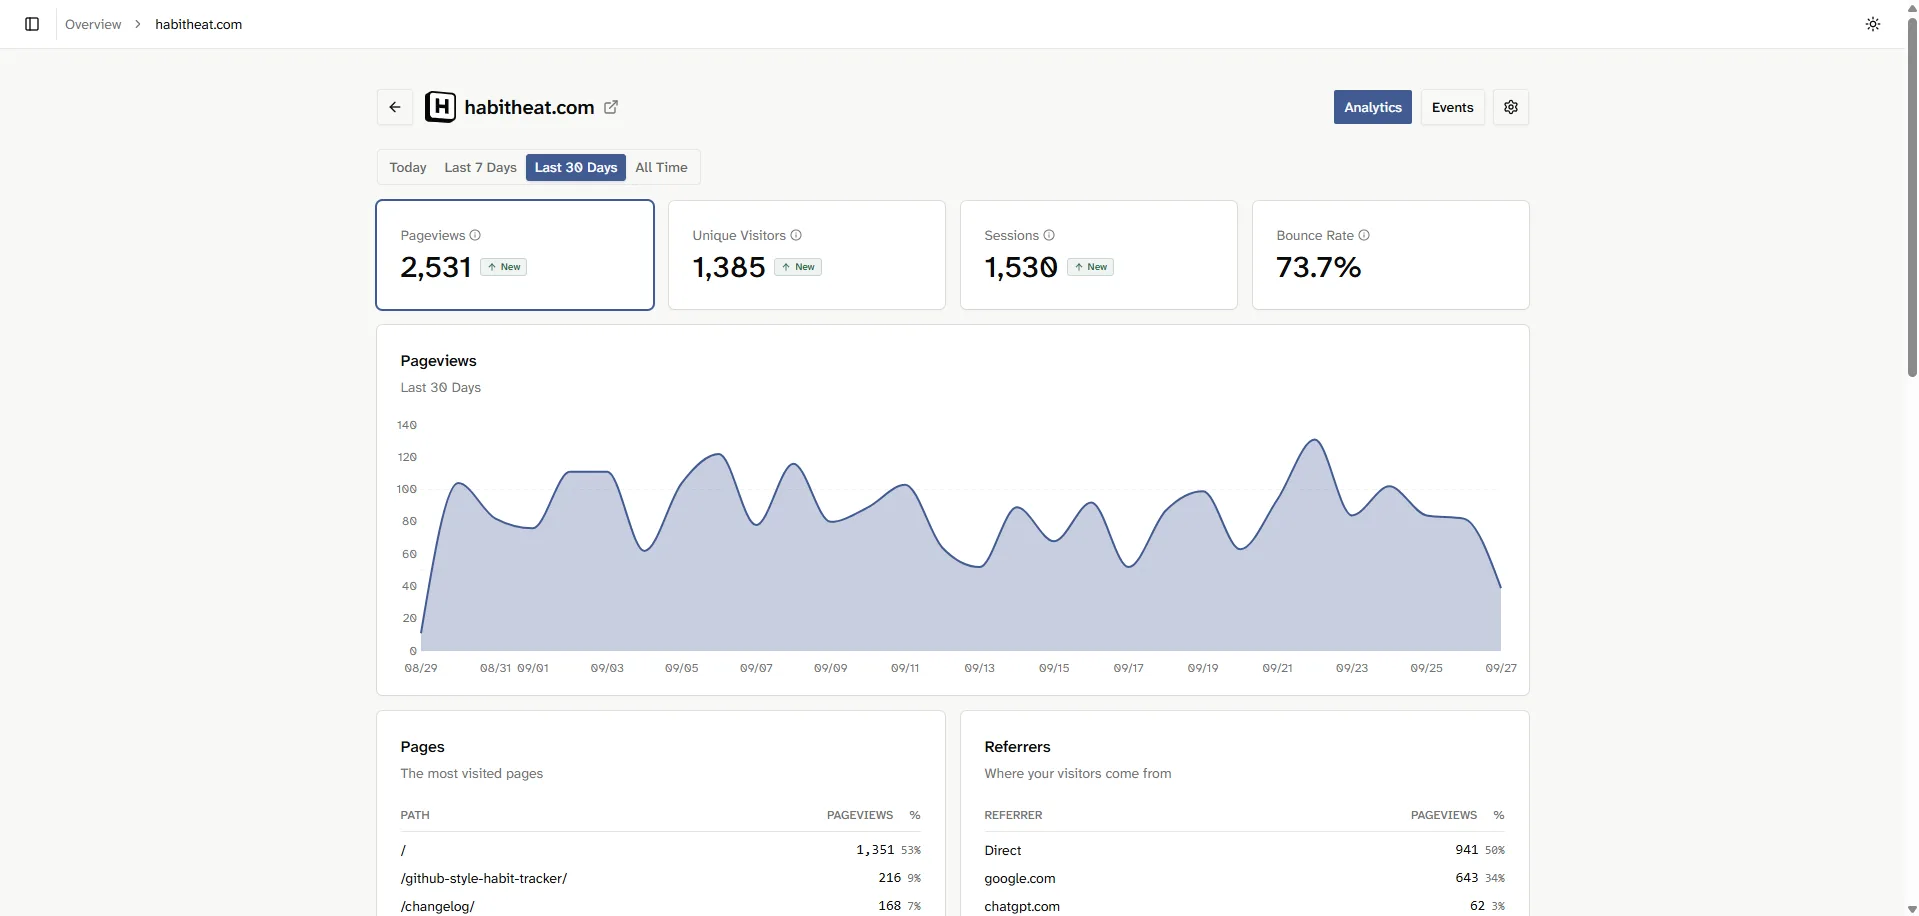Open habitheat.com external link icon
The width and height of the screenshot is (1919, 916).
pos(611,107)
